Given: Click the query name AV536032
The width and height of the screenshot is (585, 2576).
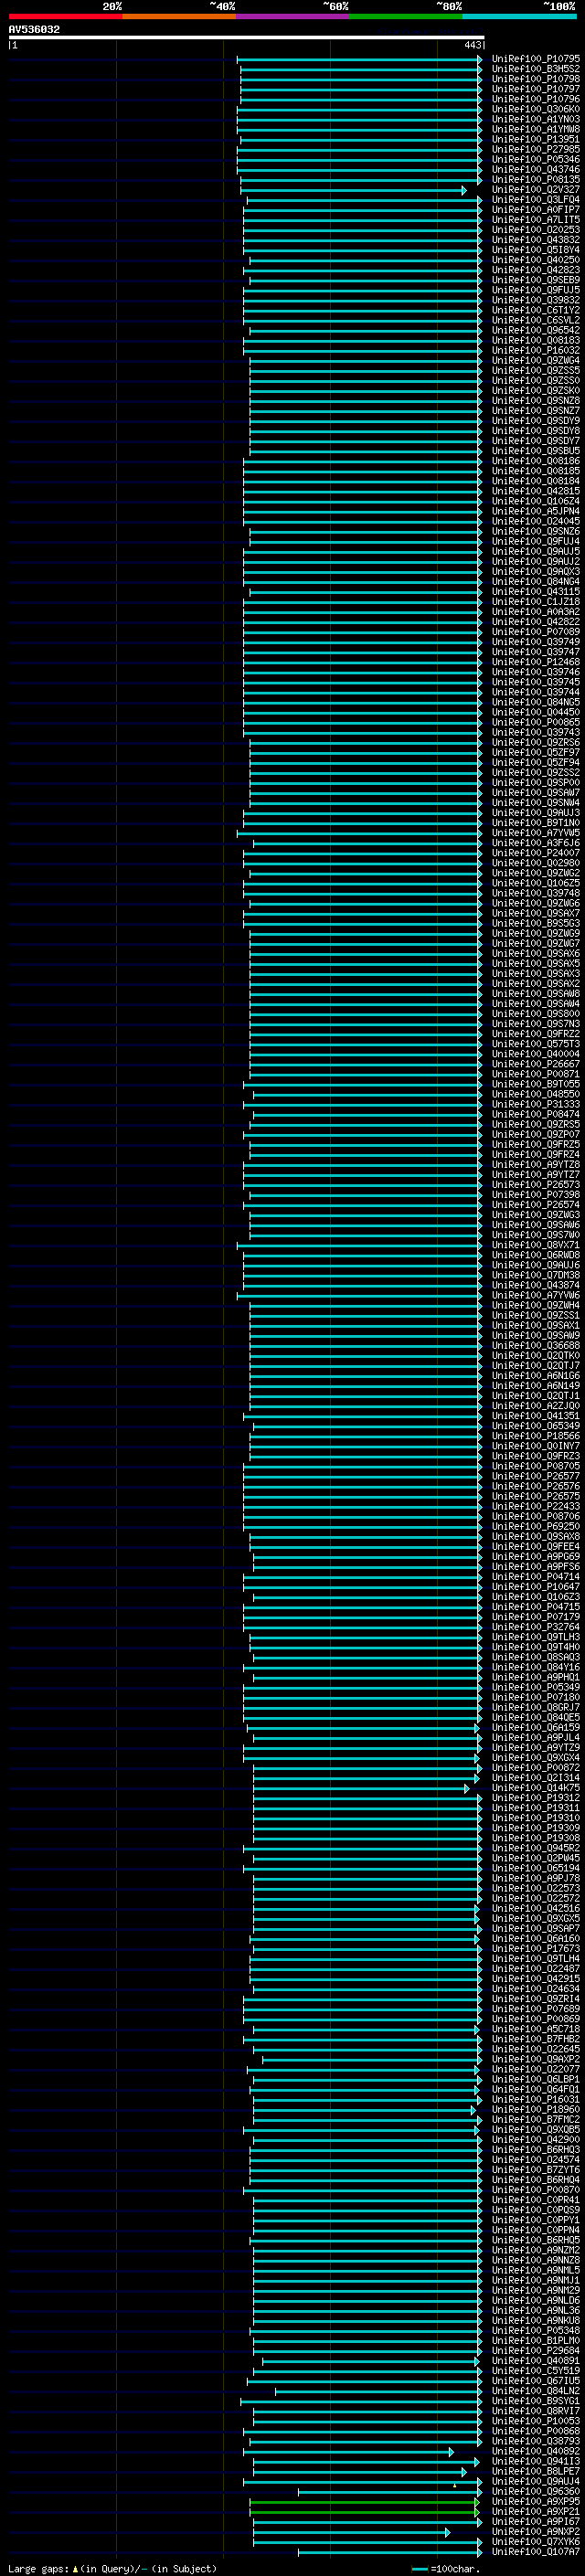Looking at the screenshot, I should click(34, 30).
